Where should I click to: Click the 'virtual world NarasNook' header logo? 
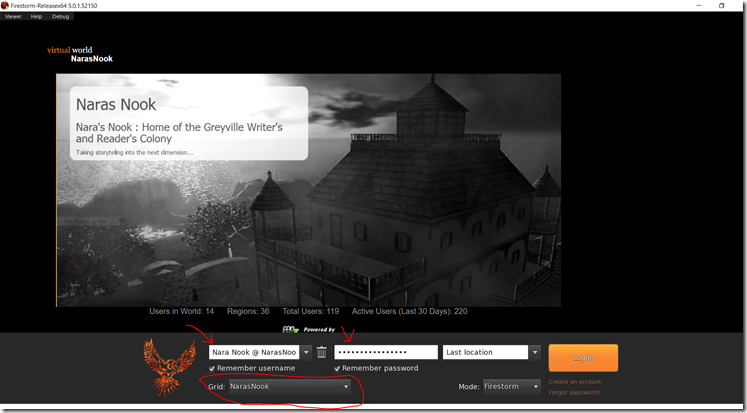click(80, 54)
